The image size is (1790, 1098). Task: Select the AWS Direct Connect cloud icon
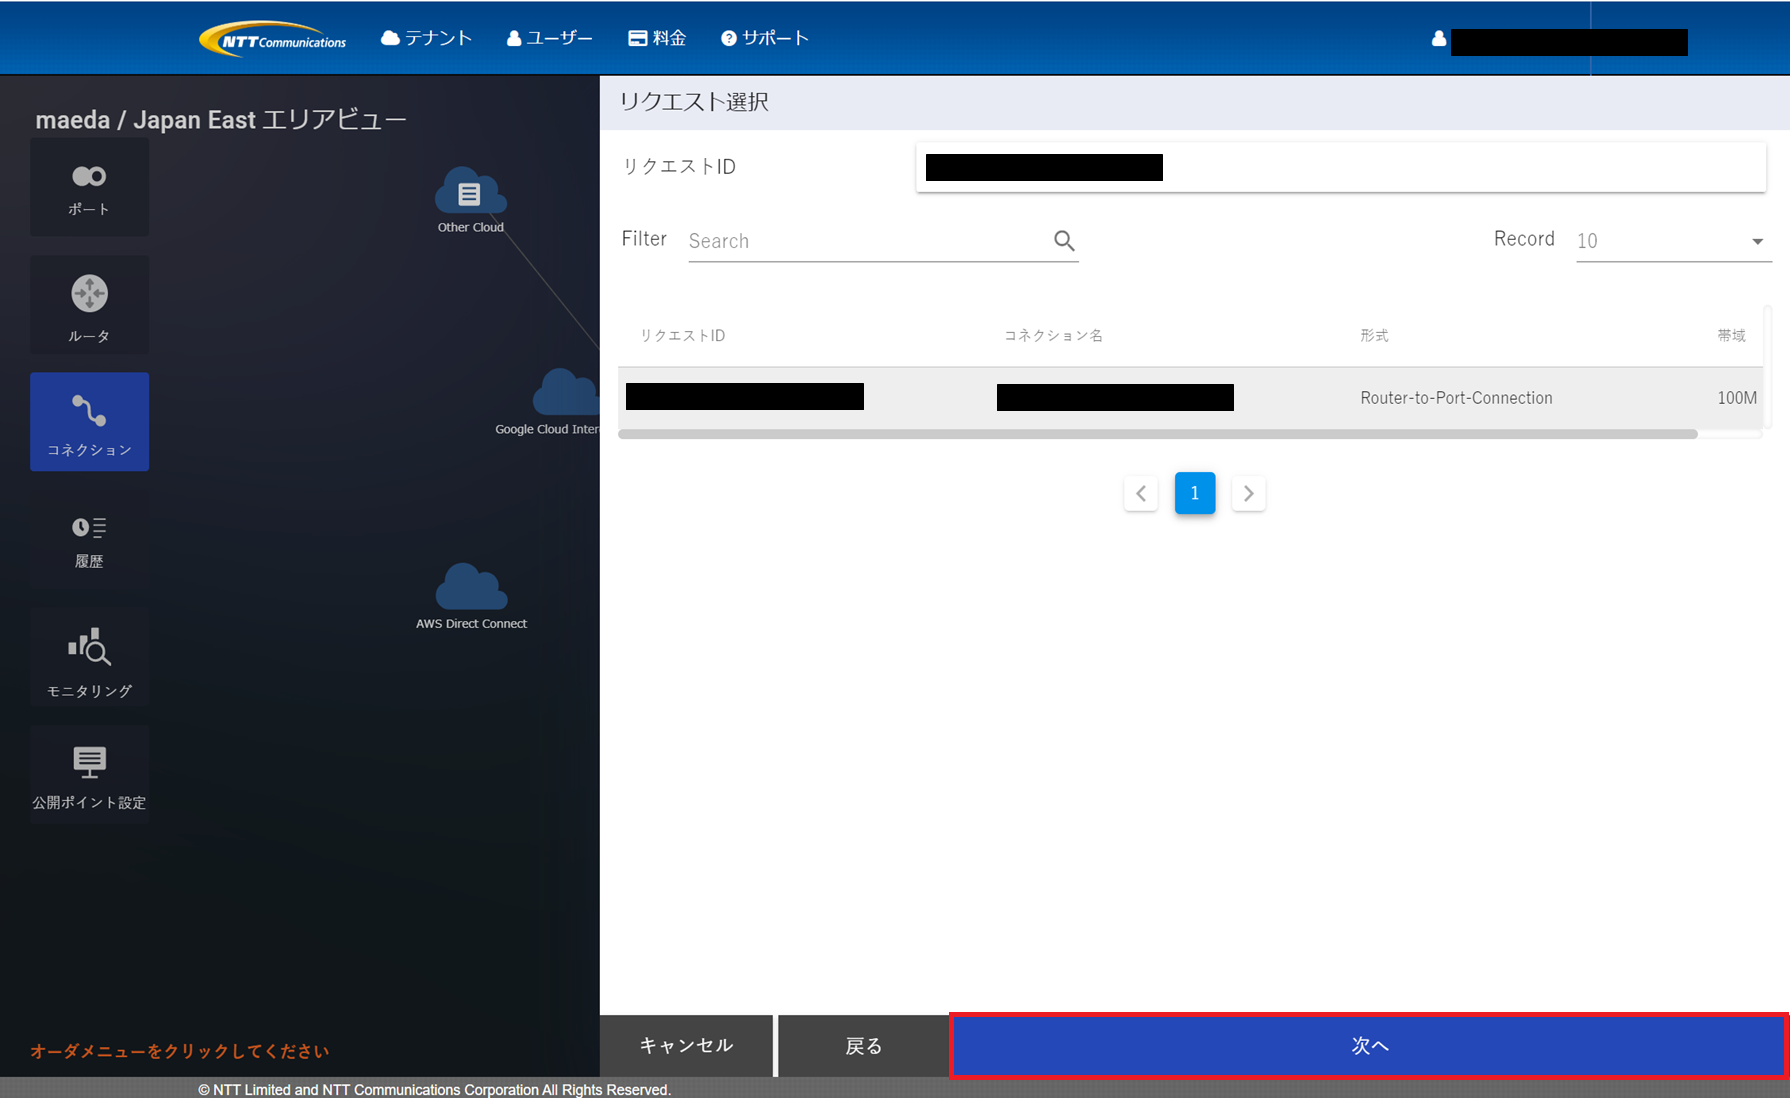471,588
